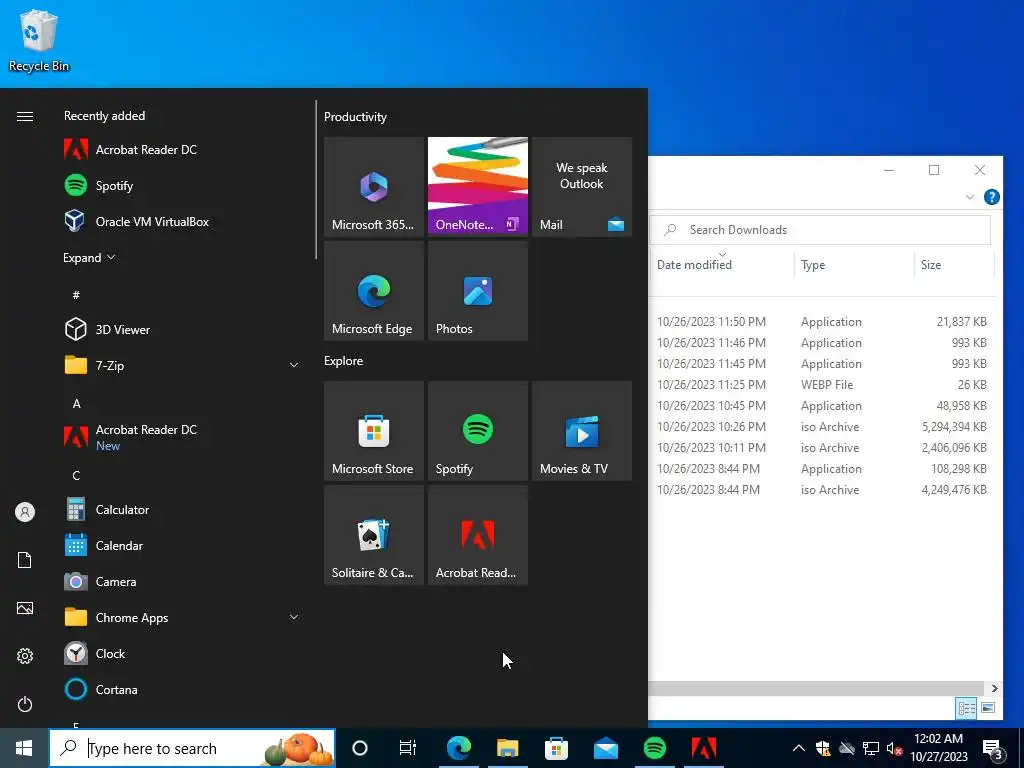Open Mail from the taskbar
This screenshot has width=1024, height=768.
point(605,748)
